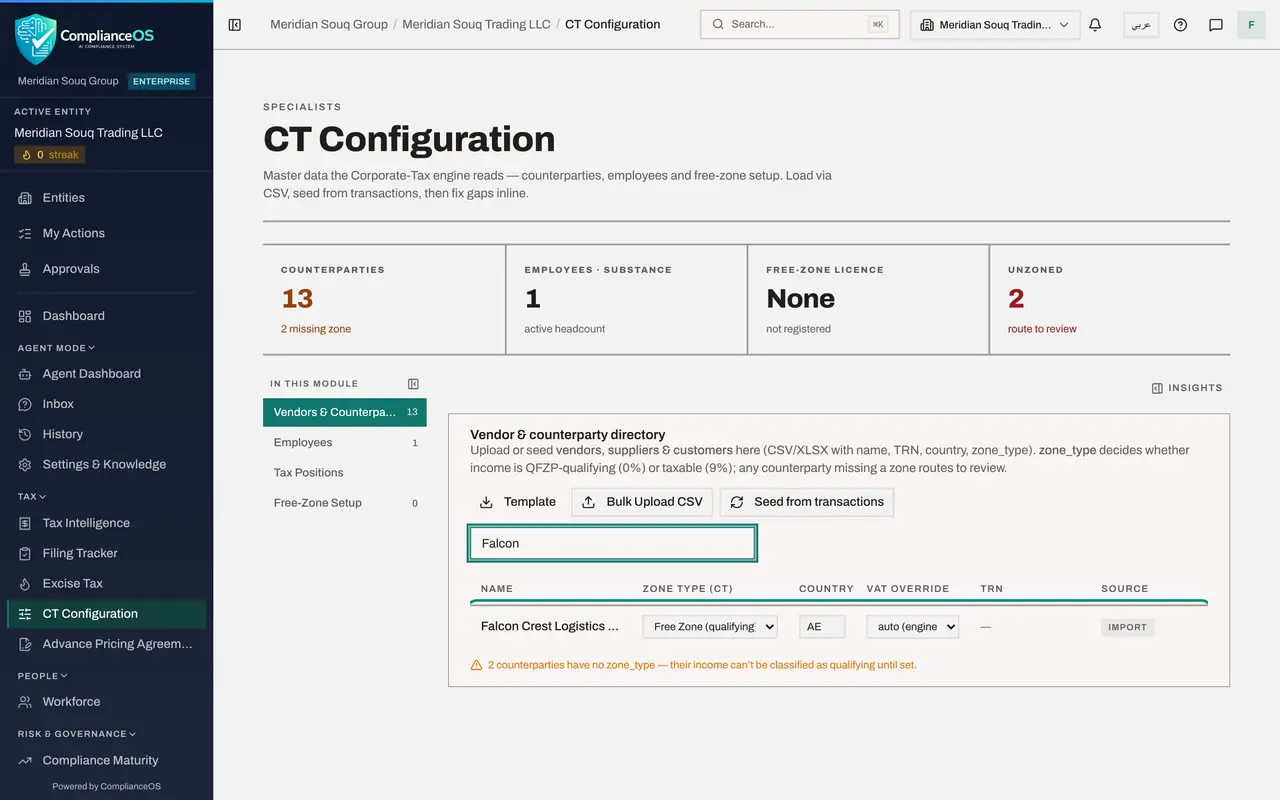Click the Zone Type (CT) column header

(688, 589)
